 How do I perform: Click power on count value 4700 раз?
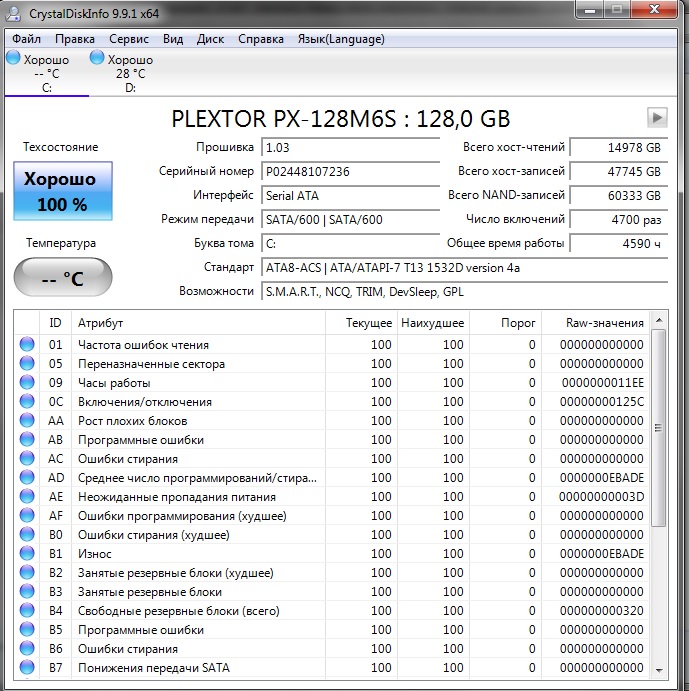point(618,219)
